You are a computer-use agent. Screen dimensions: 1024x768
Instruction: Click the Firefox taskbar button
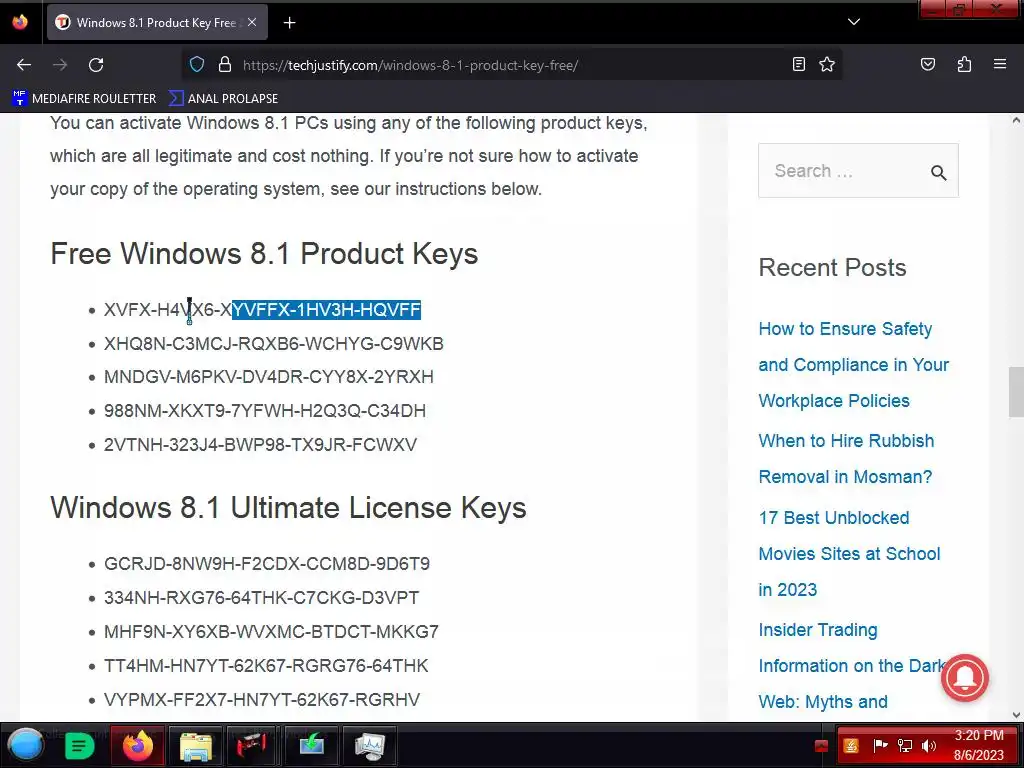pyautogui.click(x=137, y=745)
